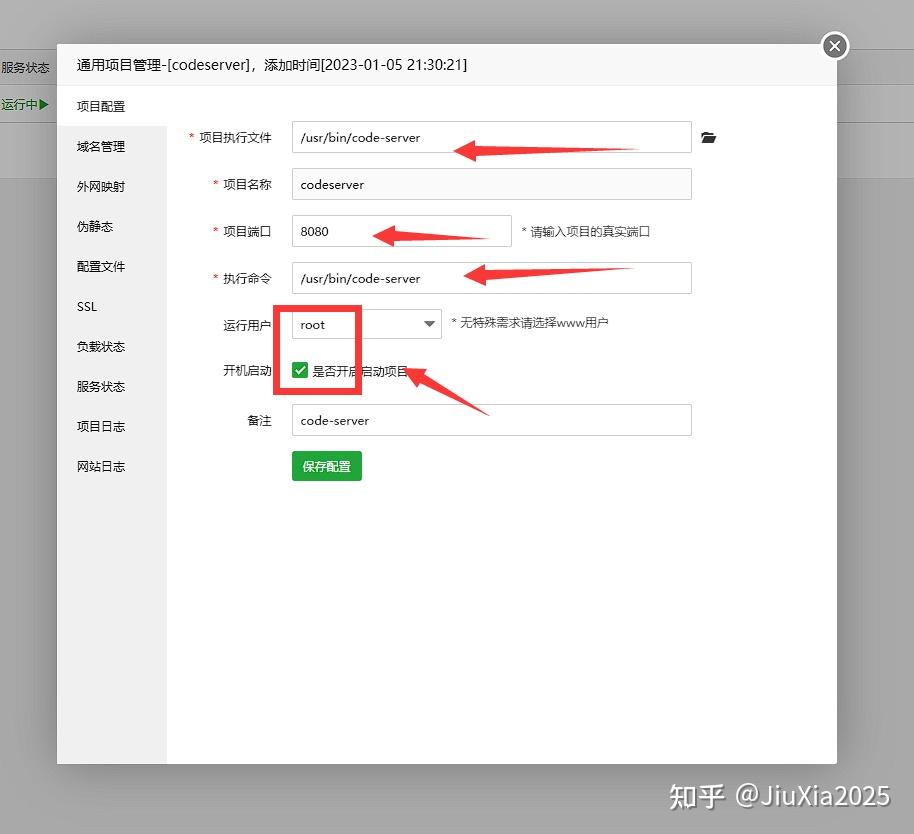Expand the 运行用户 dropdown
This screenshot has height=834, width=914.
click(x=429, y=324)
